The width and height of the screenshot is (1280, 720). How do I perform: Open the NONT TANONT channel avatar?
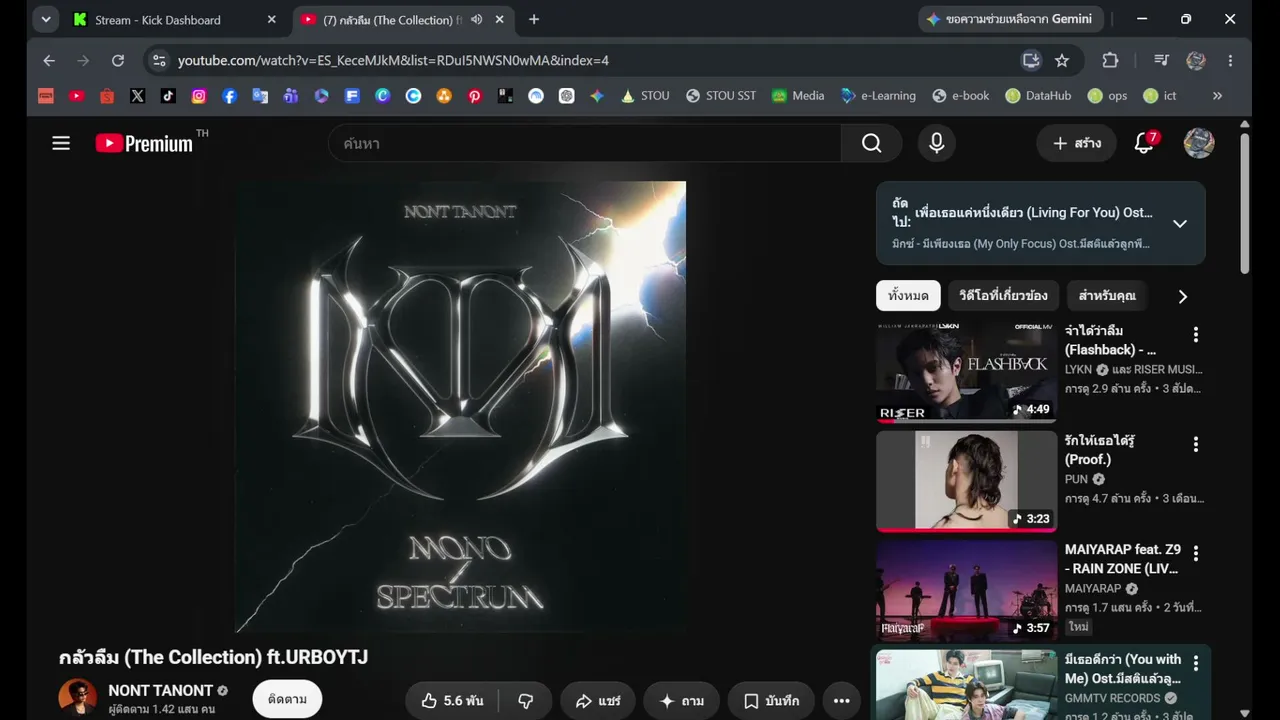pos(78,698)
